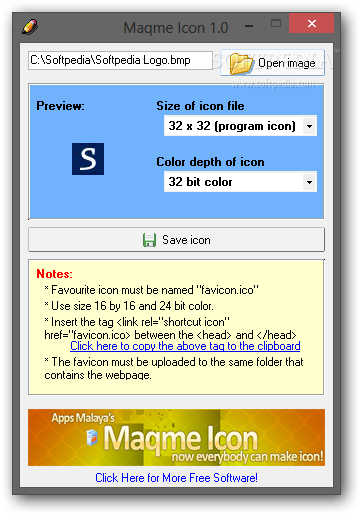Click the note about uploading favicon folder
Image resolution: width=361 pixels, height=515 pixels.
174,368
